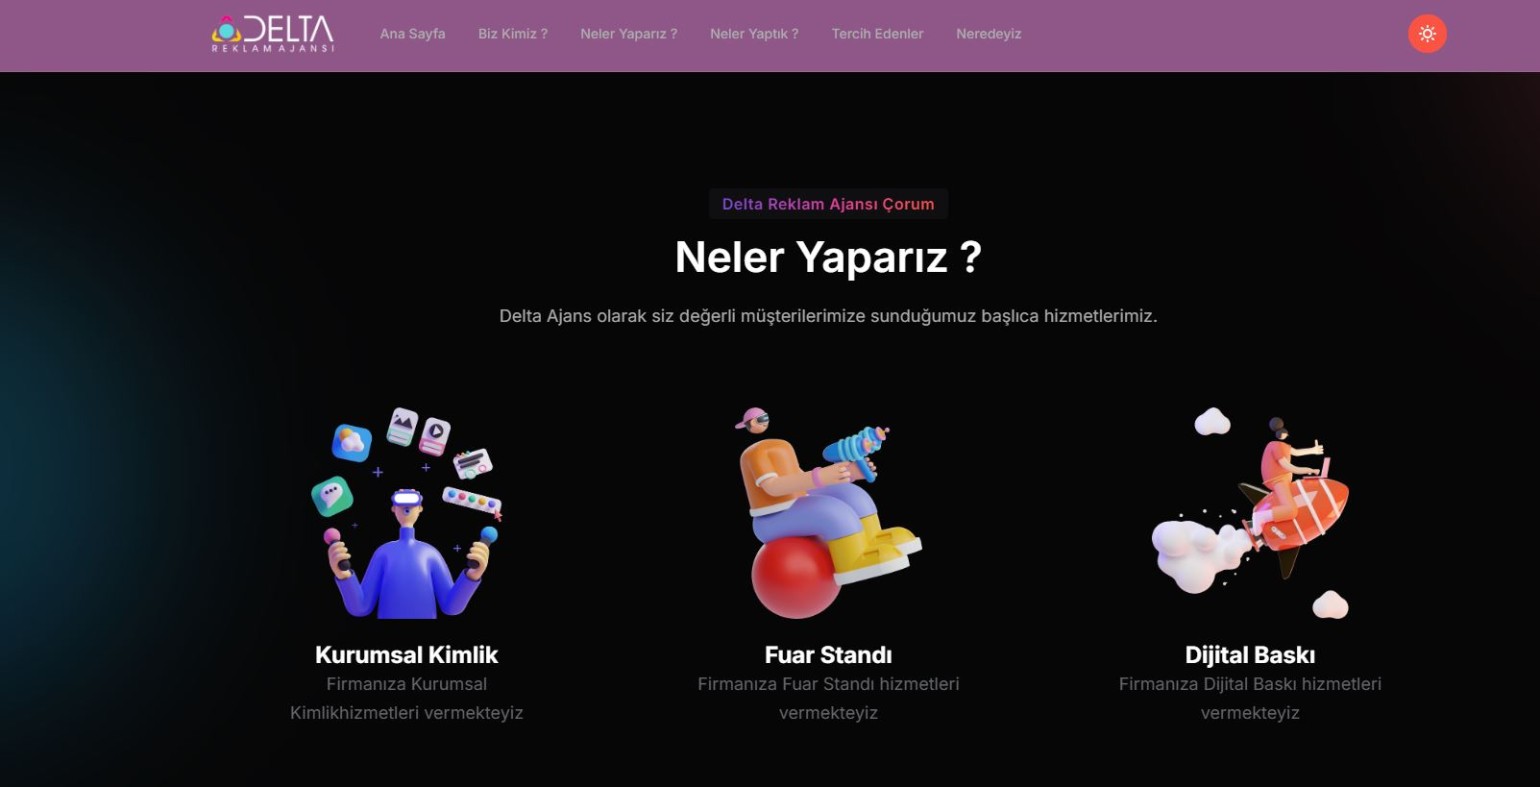This screenshot has height=787, width=1540.
Task: Open the Ana Sayfa menu item
Action: click(412, 34)
